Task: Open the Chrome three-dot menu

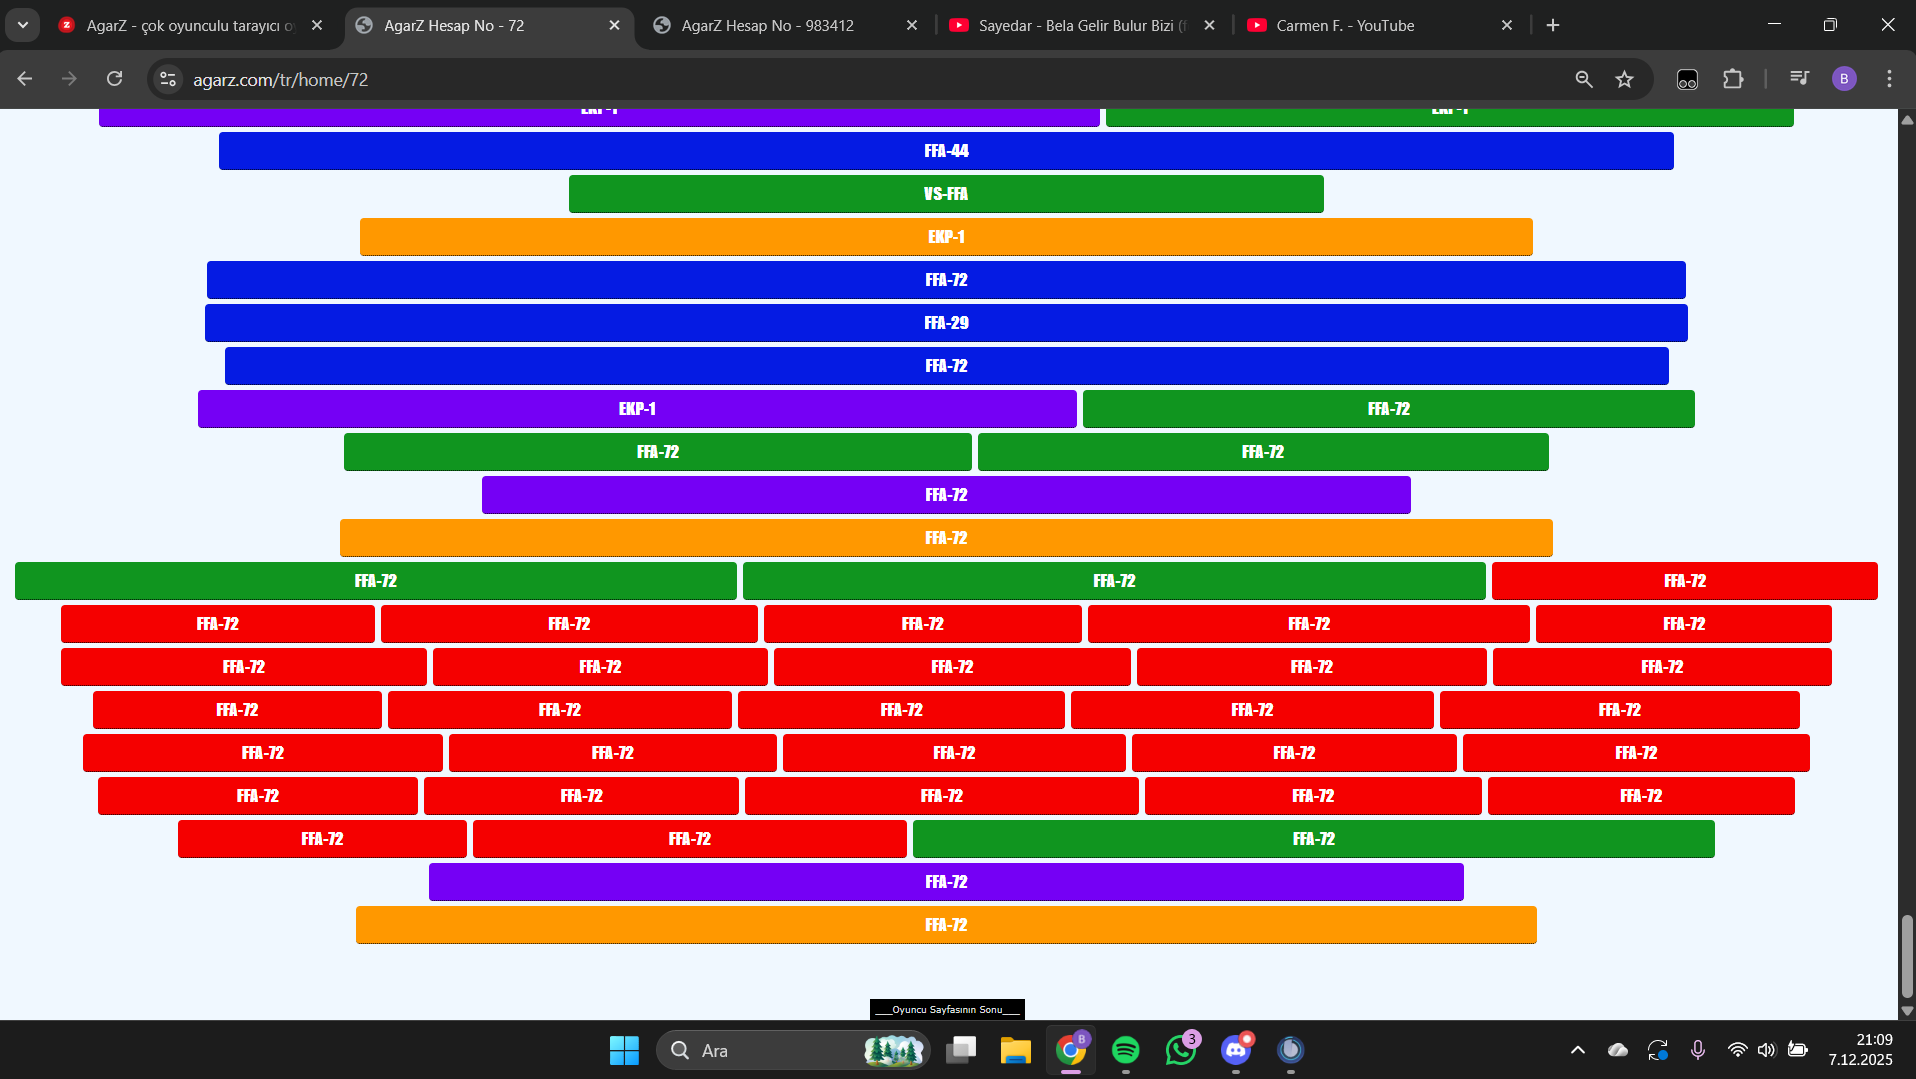Action: tap(1889, 79)
